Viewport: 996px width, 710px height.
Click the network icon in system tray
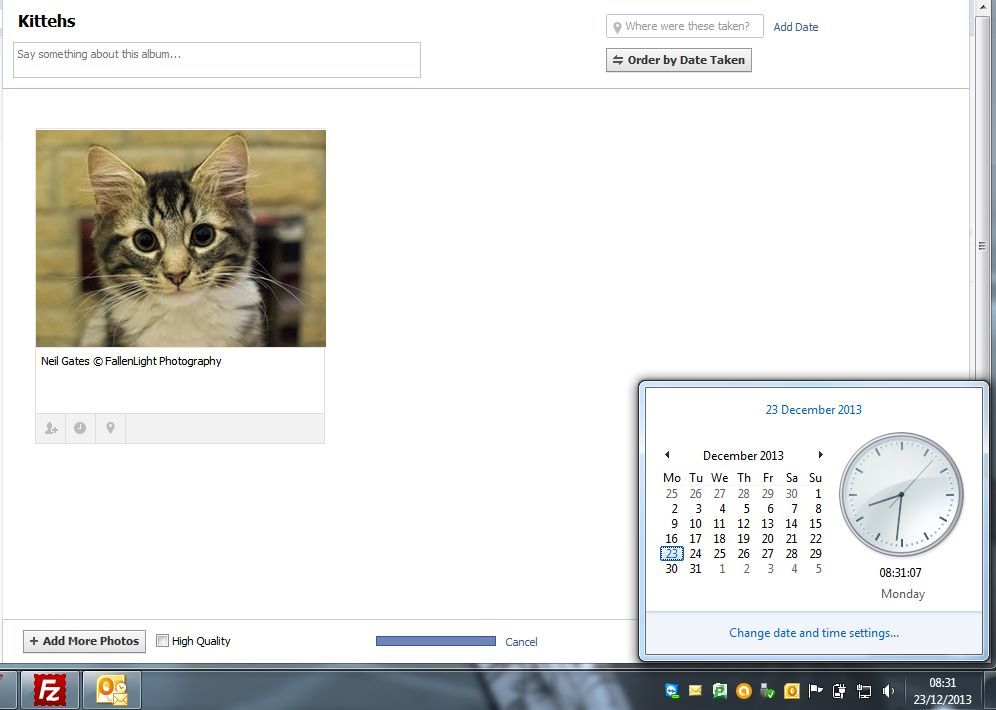[864, 691]
